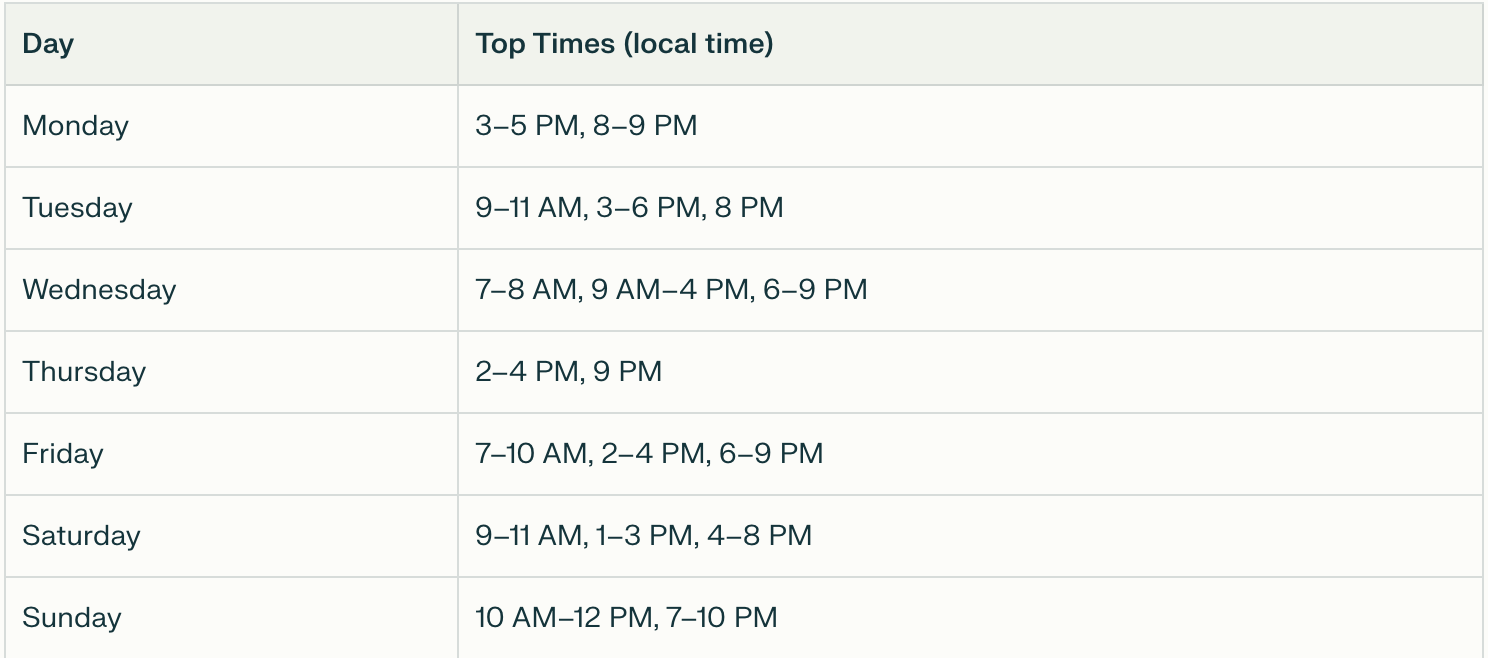The height and width of the screenshot is (658, 1488).
Task: Select the Tuesday row label
Action: 78,208
